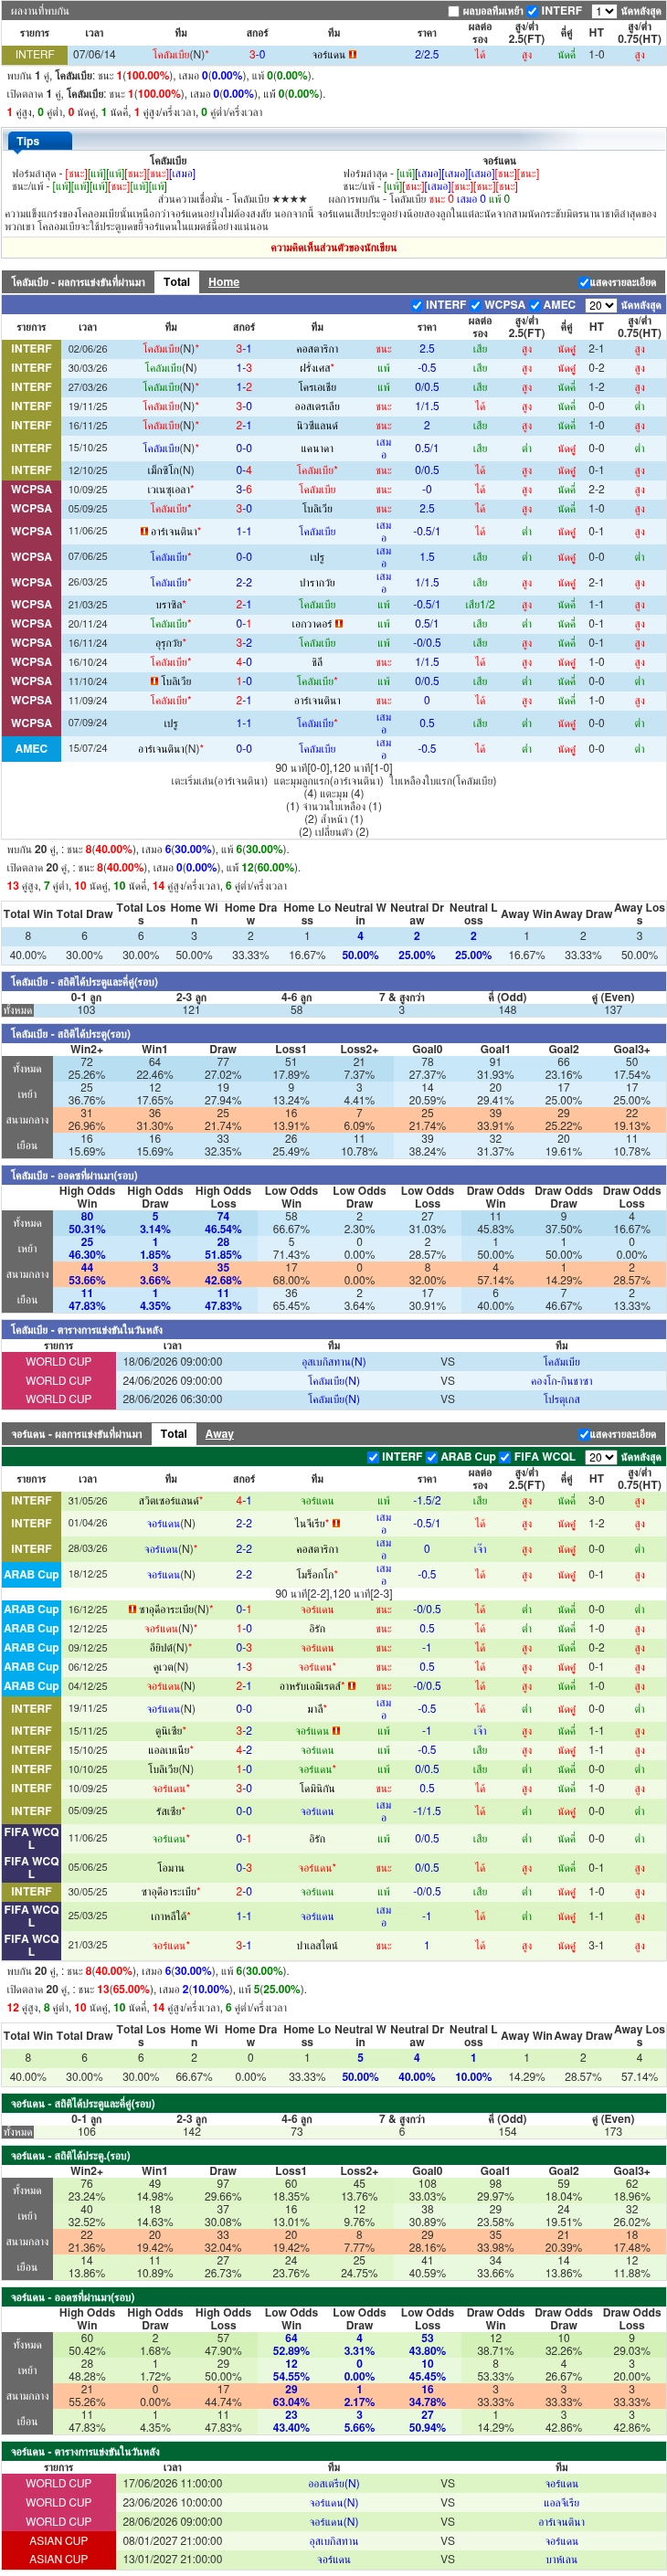667x2576 pixels.
Task: Click red card icon before ซาอุดีอาระเบีย on 16/12/25
Action: tap(132, 1610)
